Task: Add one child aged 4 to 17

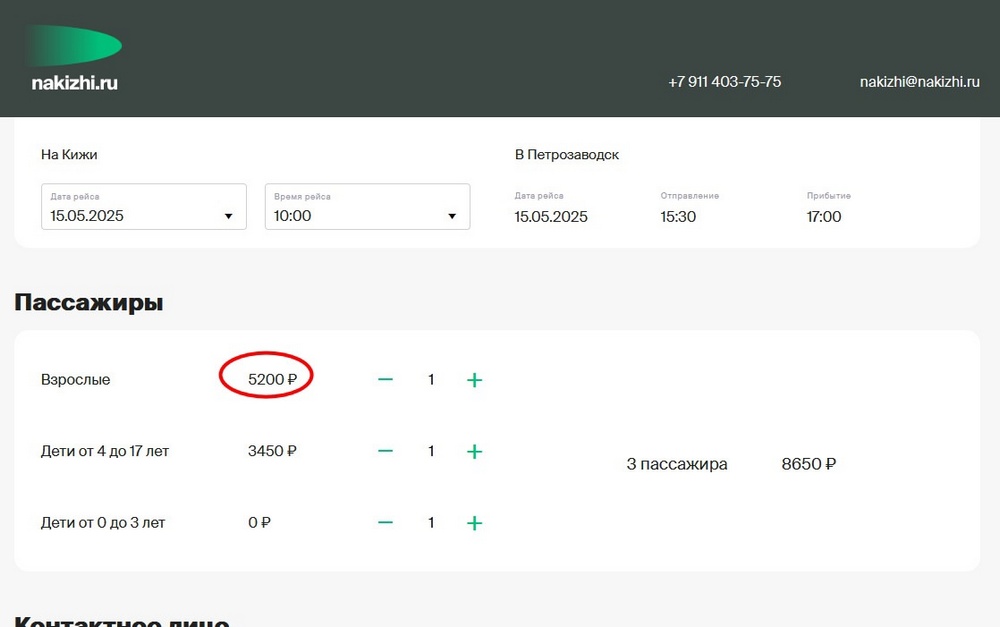Action: (474, 452)
